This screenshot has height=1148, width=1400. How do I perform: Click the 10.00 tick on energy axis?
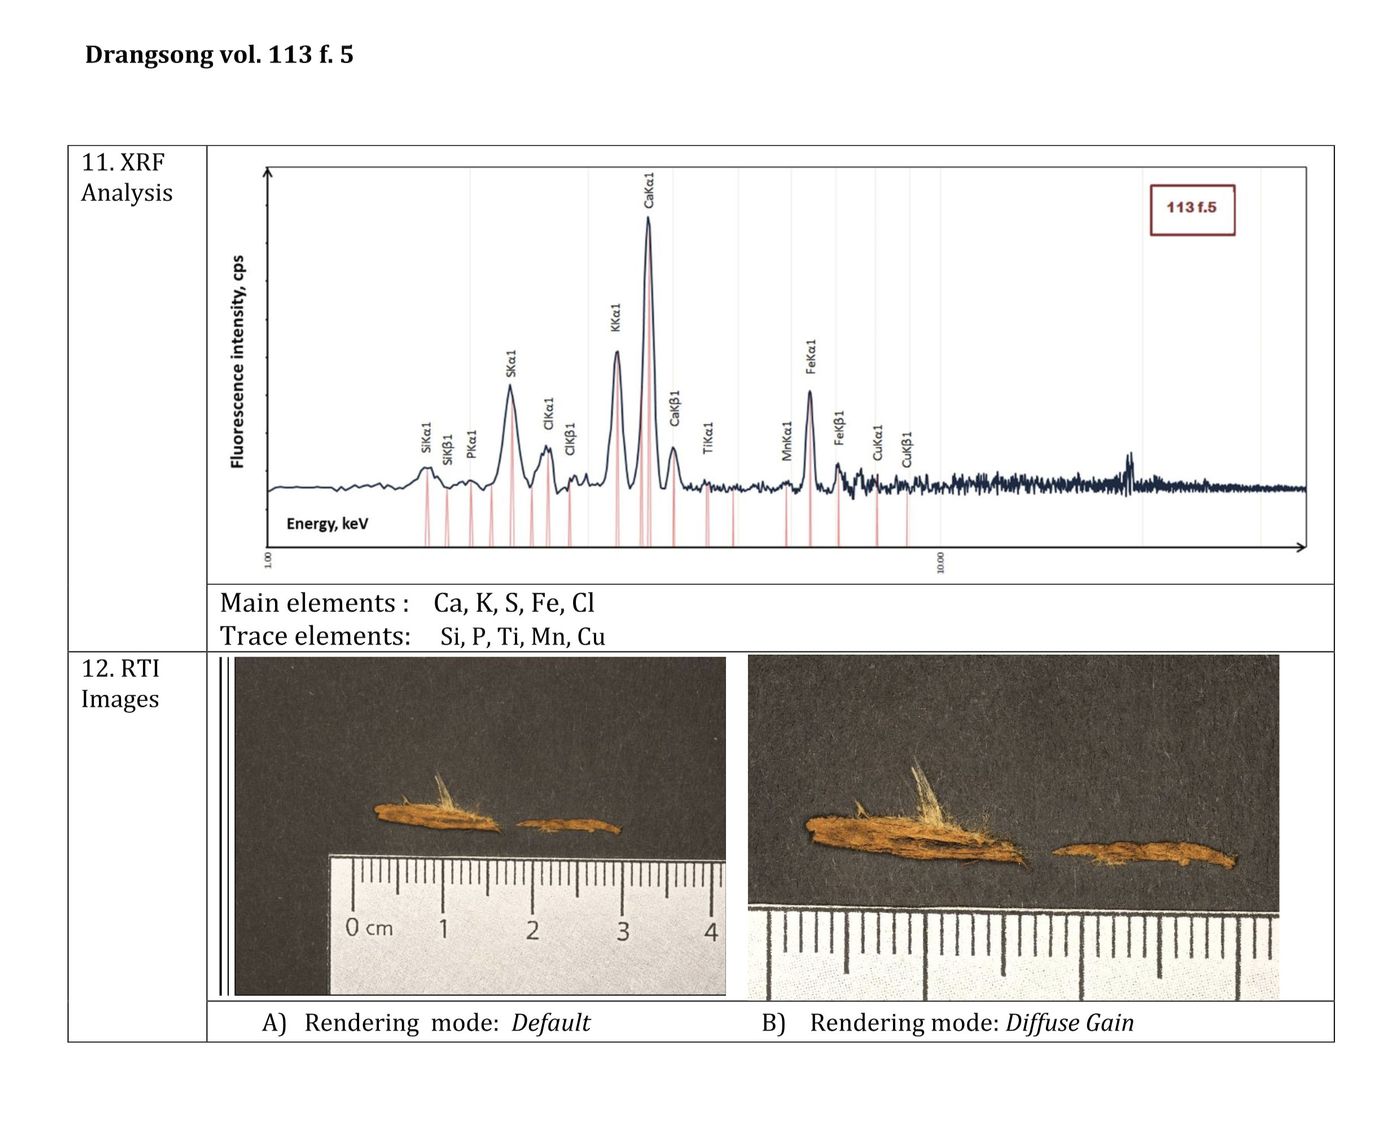[940, 562]
